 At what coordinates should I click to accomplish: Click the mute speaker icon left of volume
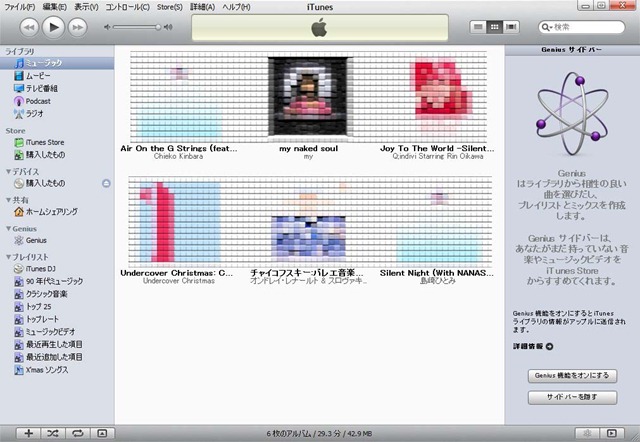tap(107, 27)
